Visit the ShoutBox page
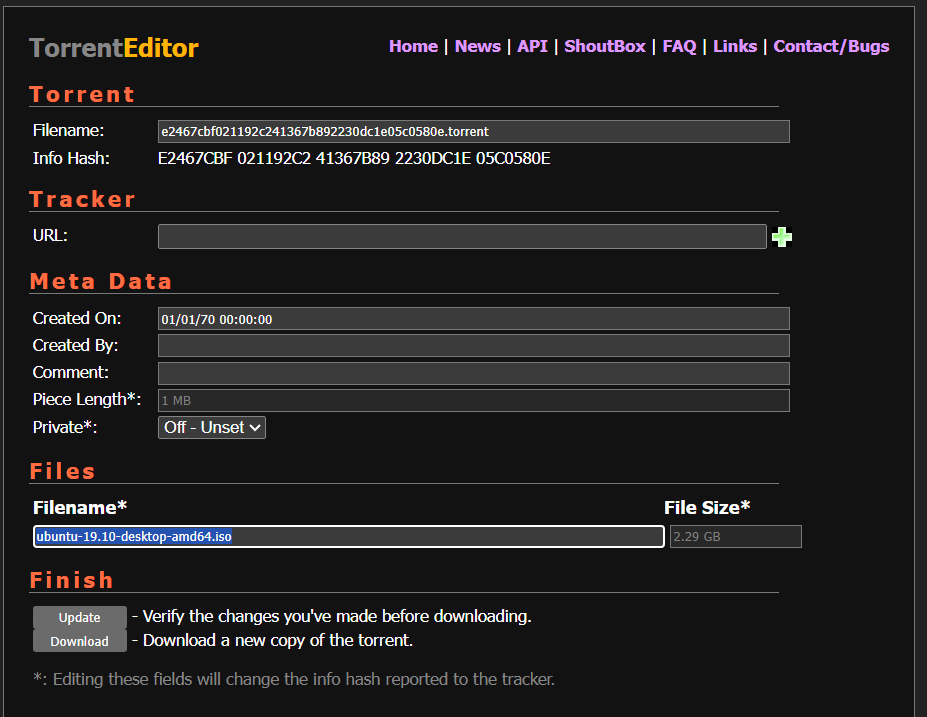The image size is (927, 717). click(x=605, y=46)
